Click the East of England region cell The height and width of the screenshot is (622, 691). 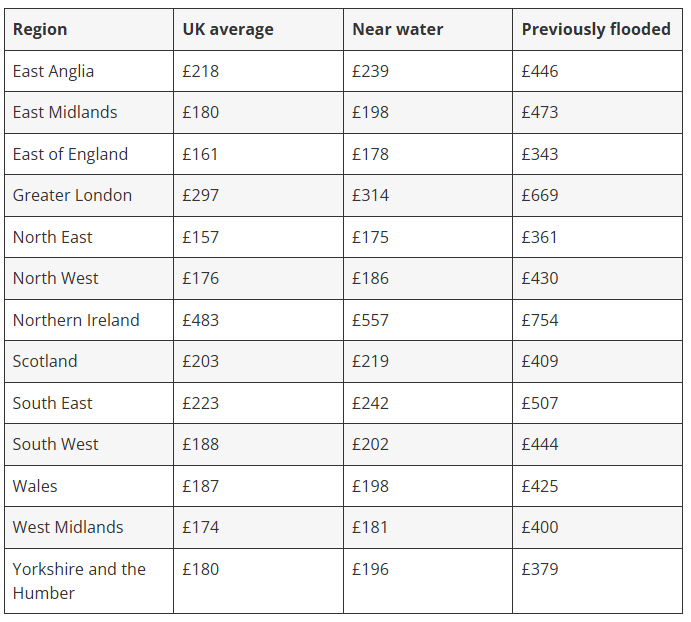[70, 154]
